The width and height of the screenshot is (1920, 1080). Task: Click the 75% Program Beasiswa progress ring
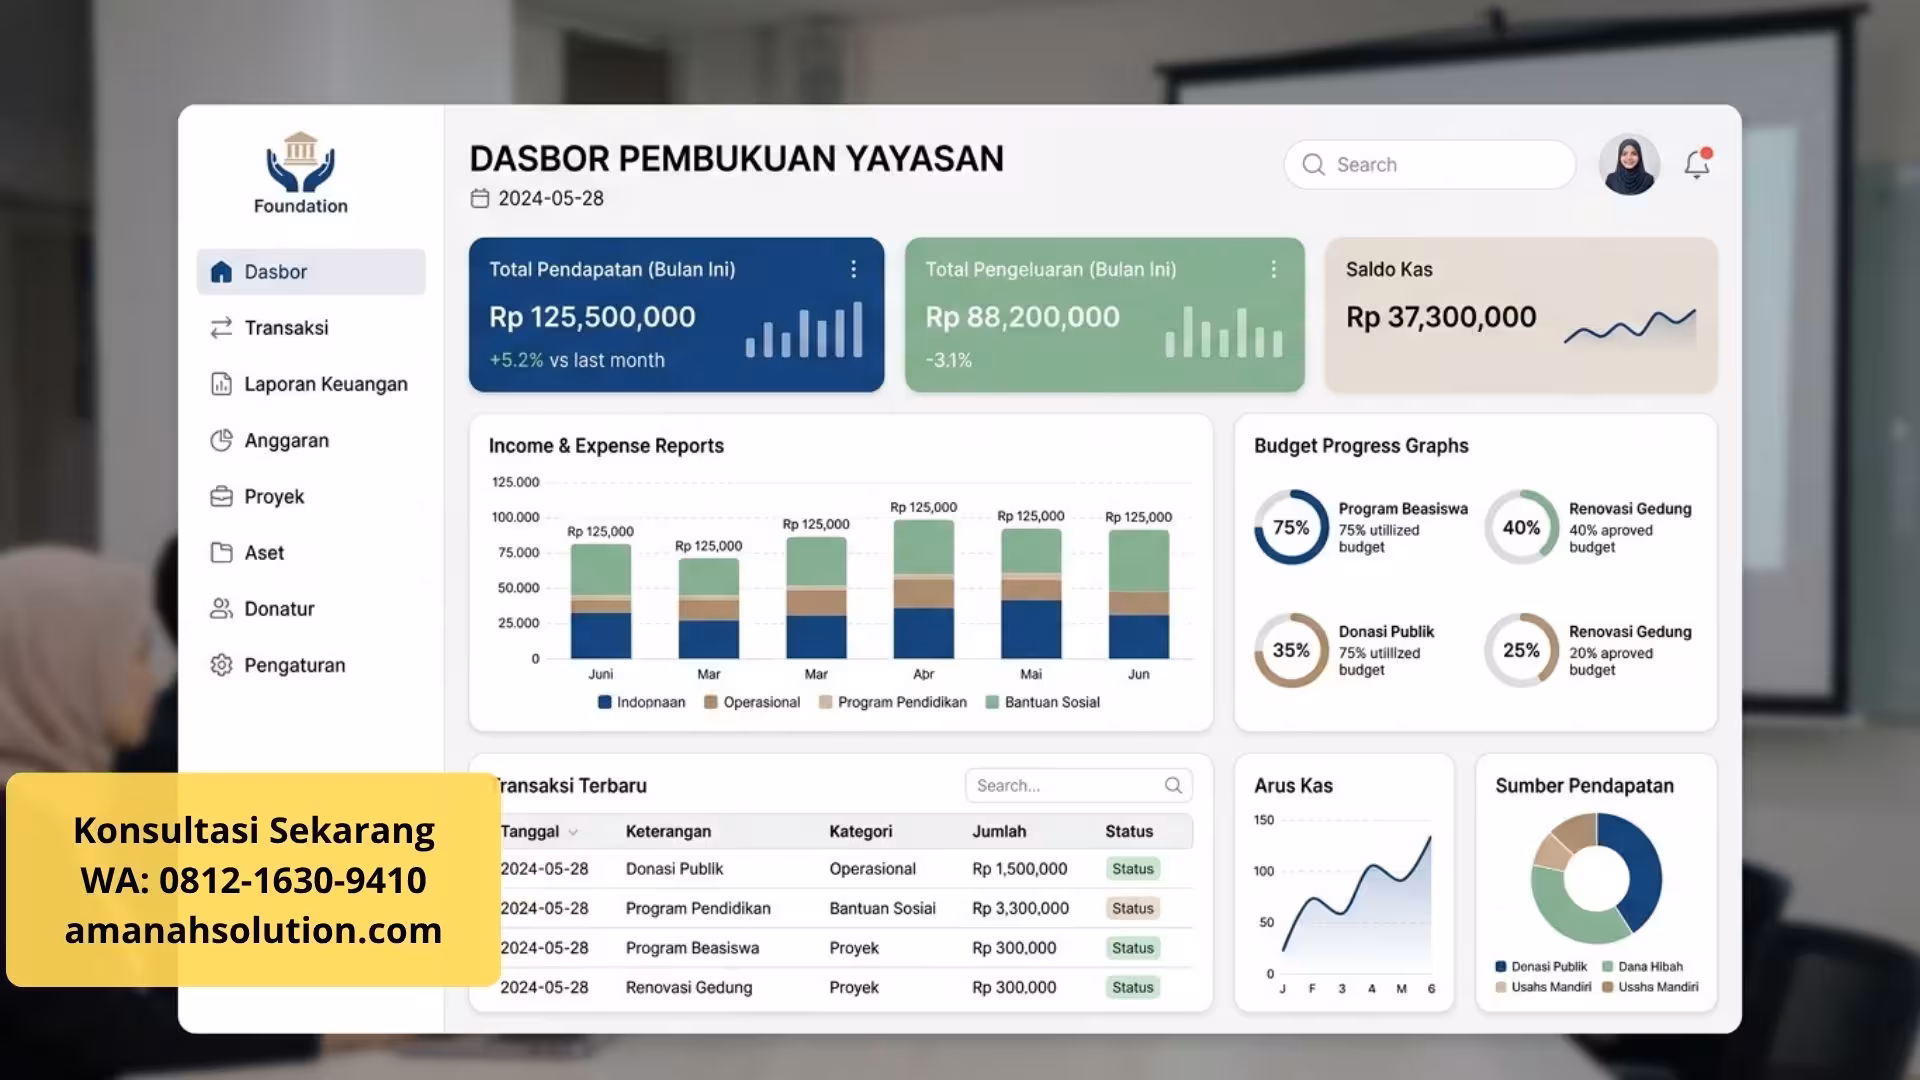1291,527
